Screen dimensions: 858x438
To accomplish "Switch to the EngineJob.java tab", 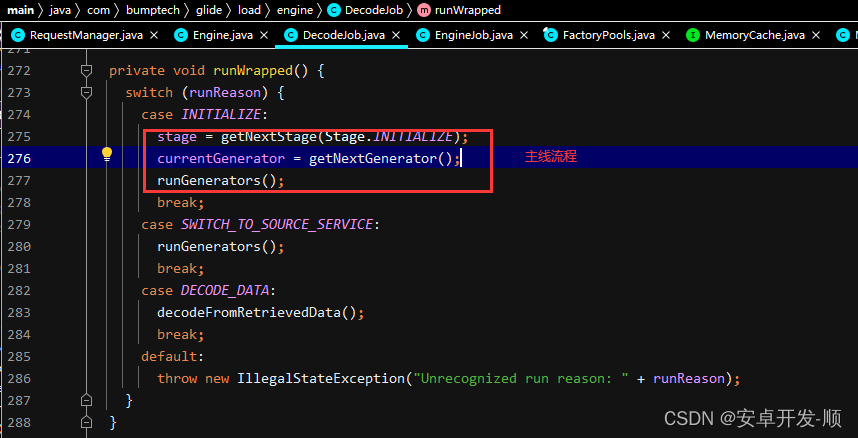I will tap(473, 35).
